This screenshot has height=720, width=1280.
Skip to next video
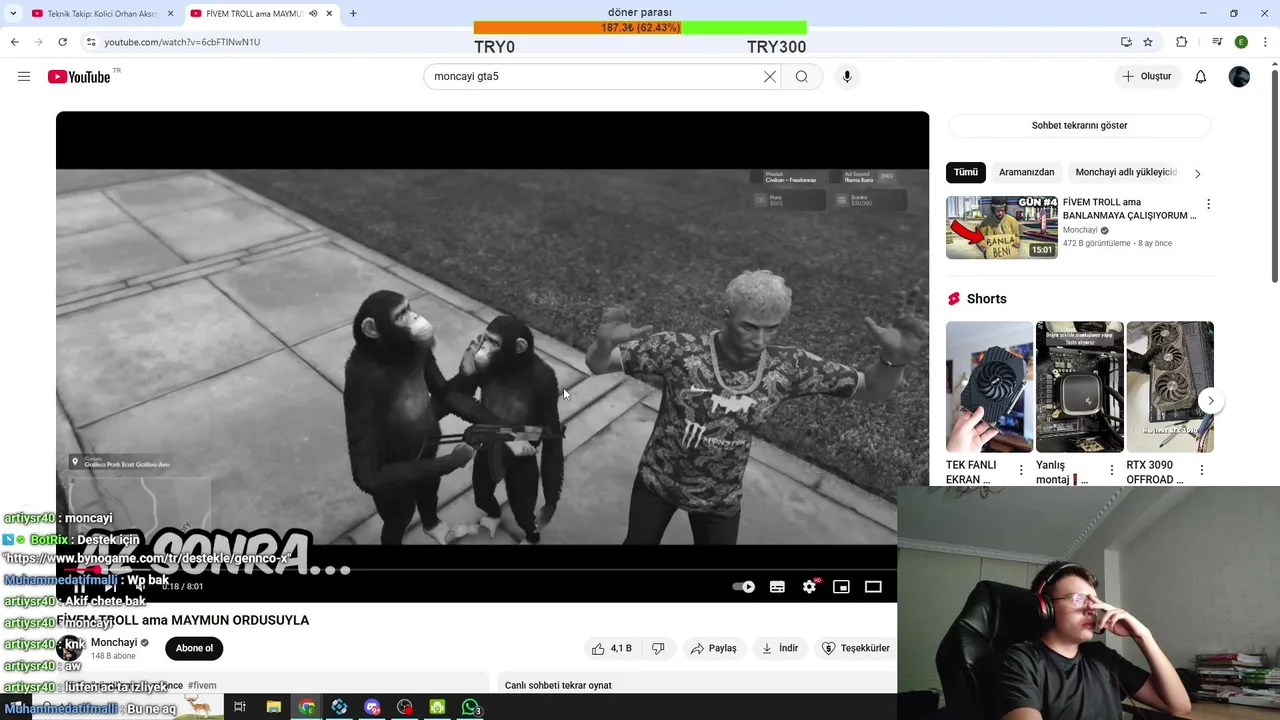[x=110, y=587]
